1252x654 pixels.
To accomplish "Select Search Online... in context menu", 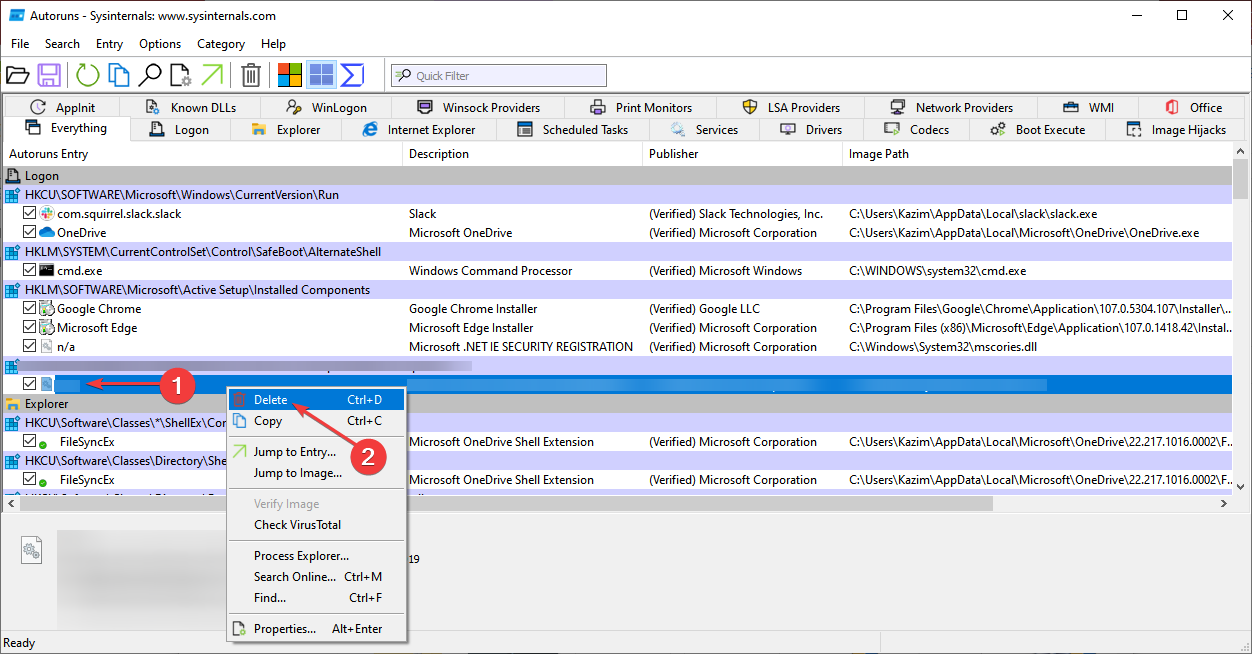I will point(316,577).
